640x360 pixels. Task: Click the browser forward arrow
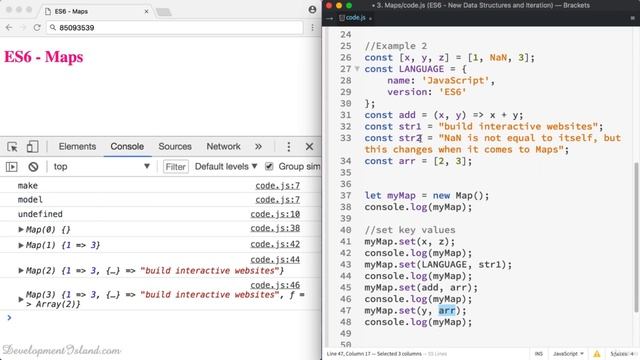[x=23, y=27]
